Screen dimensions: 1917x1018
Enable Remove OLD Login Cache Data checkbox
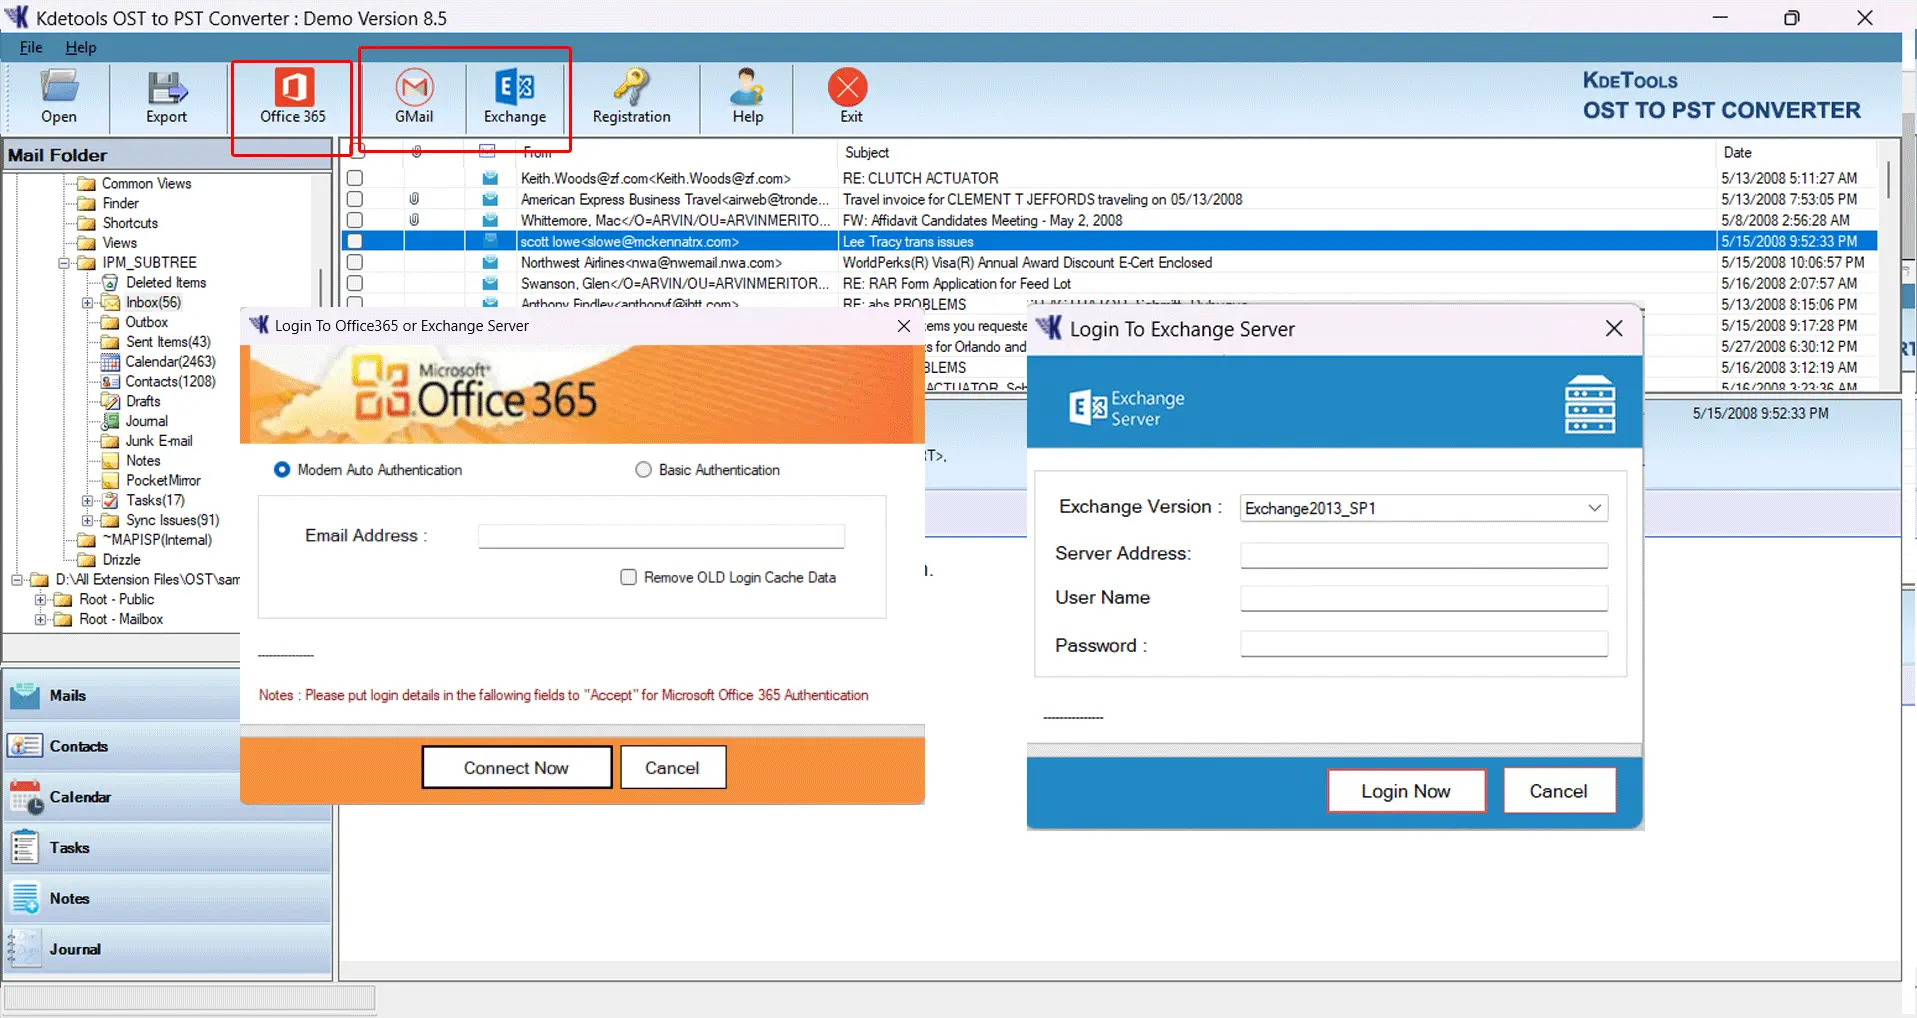(628, 577)
